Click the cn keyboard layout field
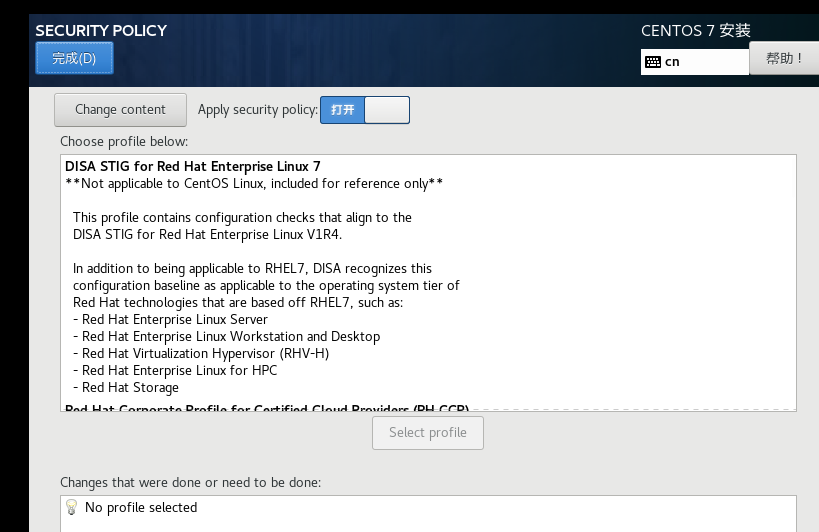The image size is (819, 532). (695, 62)
